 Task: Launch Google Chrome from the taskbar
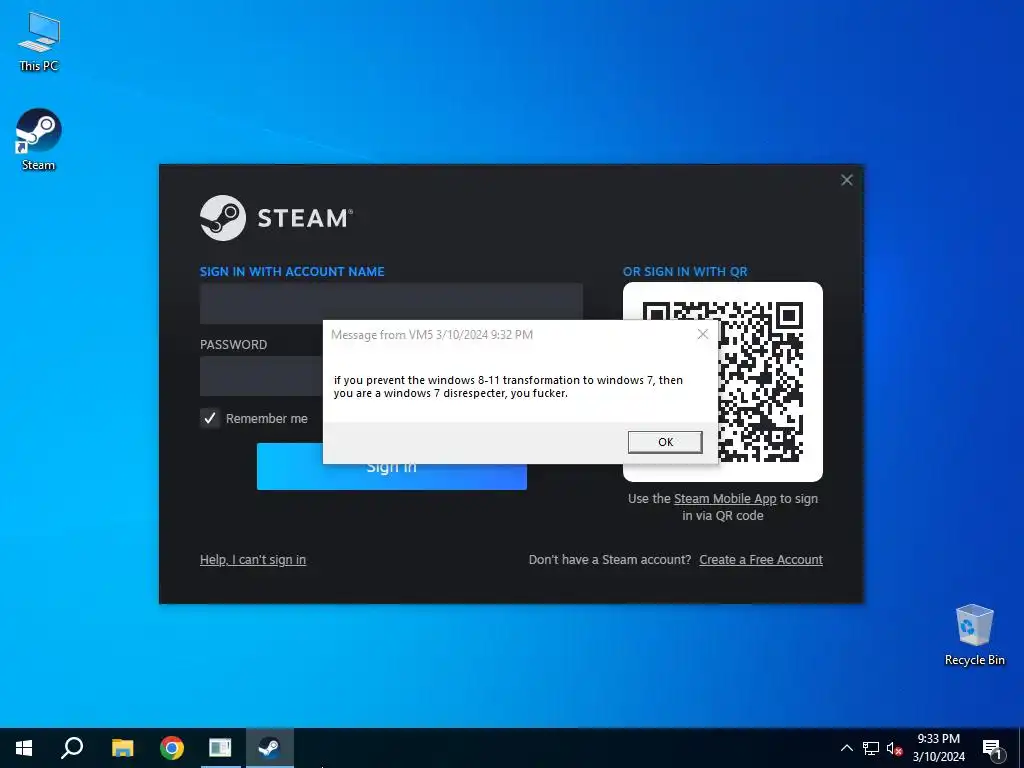pos(172,748)
